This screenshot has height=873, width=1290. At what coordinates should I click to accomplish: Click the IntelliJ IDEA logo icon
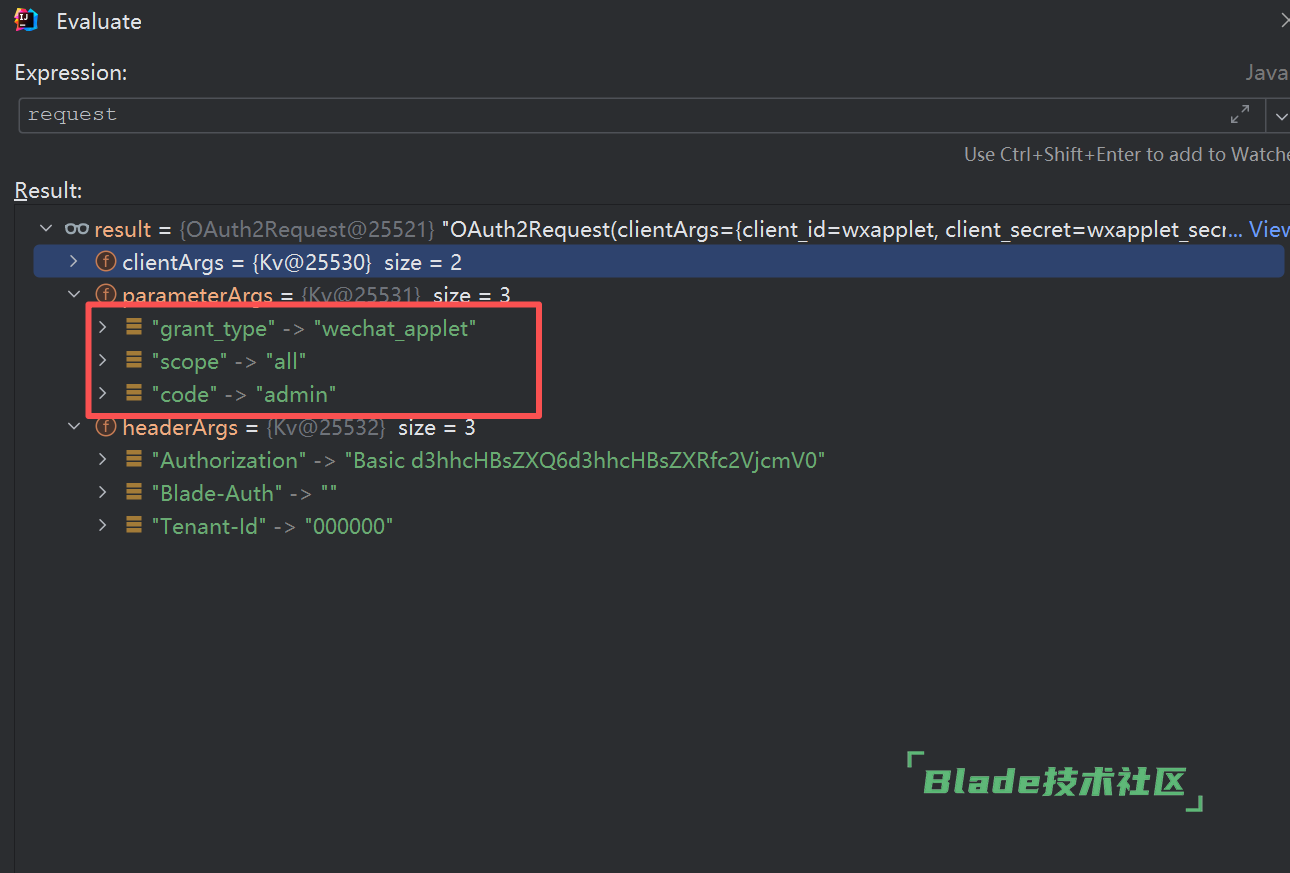[26, 20]
